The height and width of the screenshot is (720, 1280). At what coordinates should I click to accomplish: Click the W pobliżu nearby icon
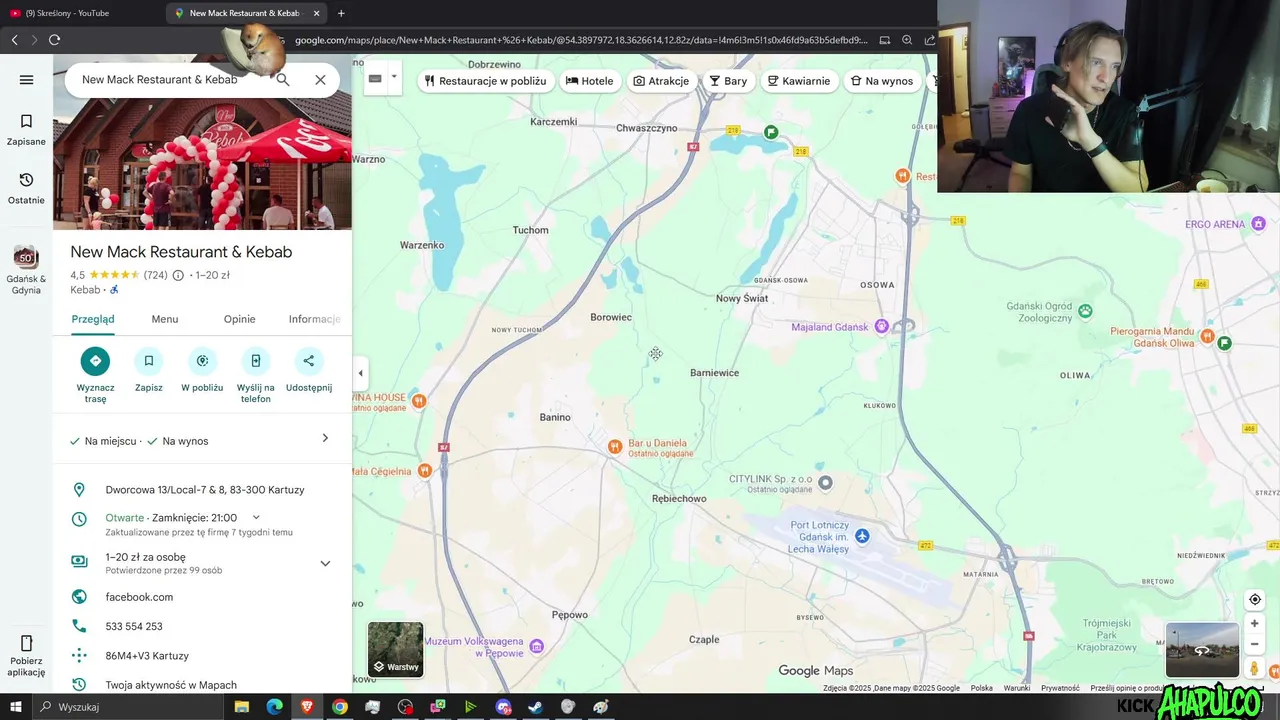coord(202,361)
